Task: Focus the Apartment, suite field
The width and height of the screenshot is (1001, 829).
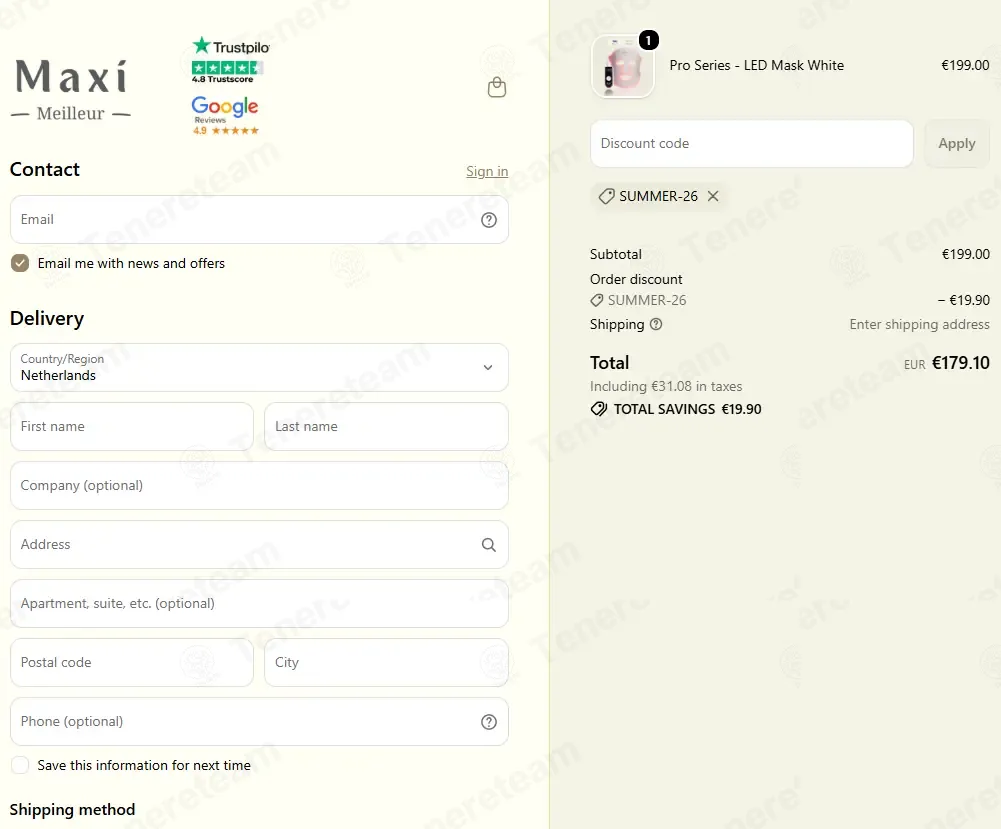Action: coord(259,604)
